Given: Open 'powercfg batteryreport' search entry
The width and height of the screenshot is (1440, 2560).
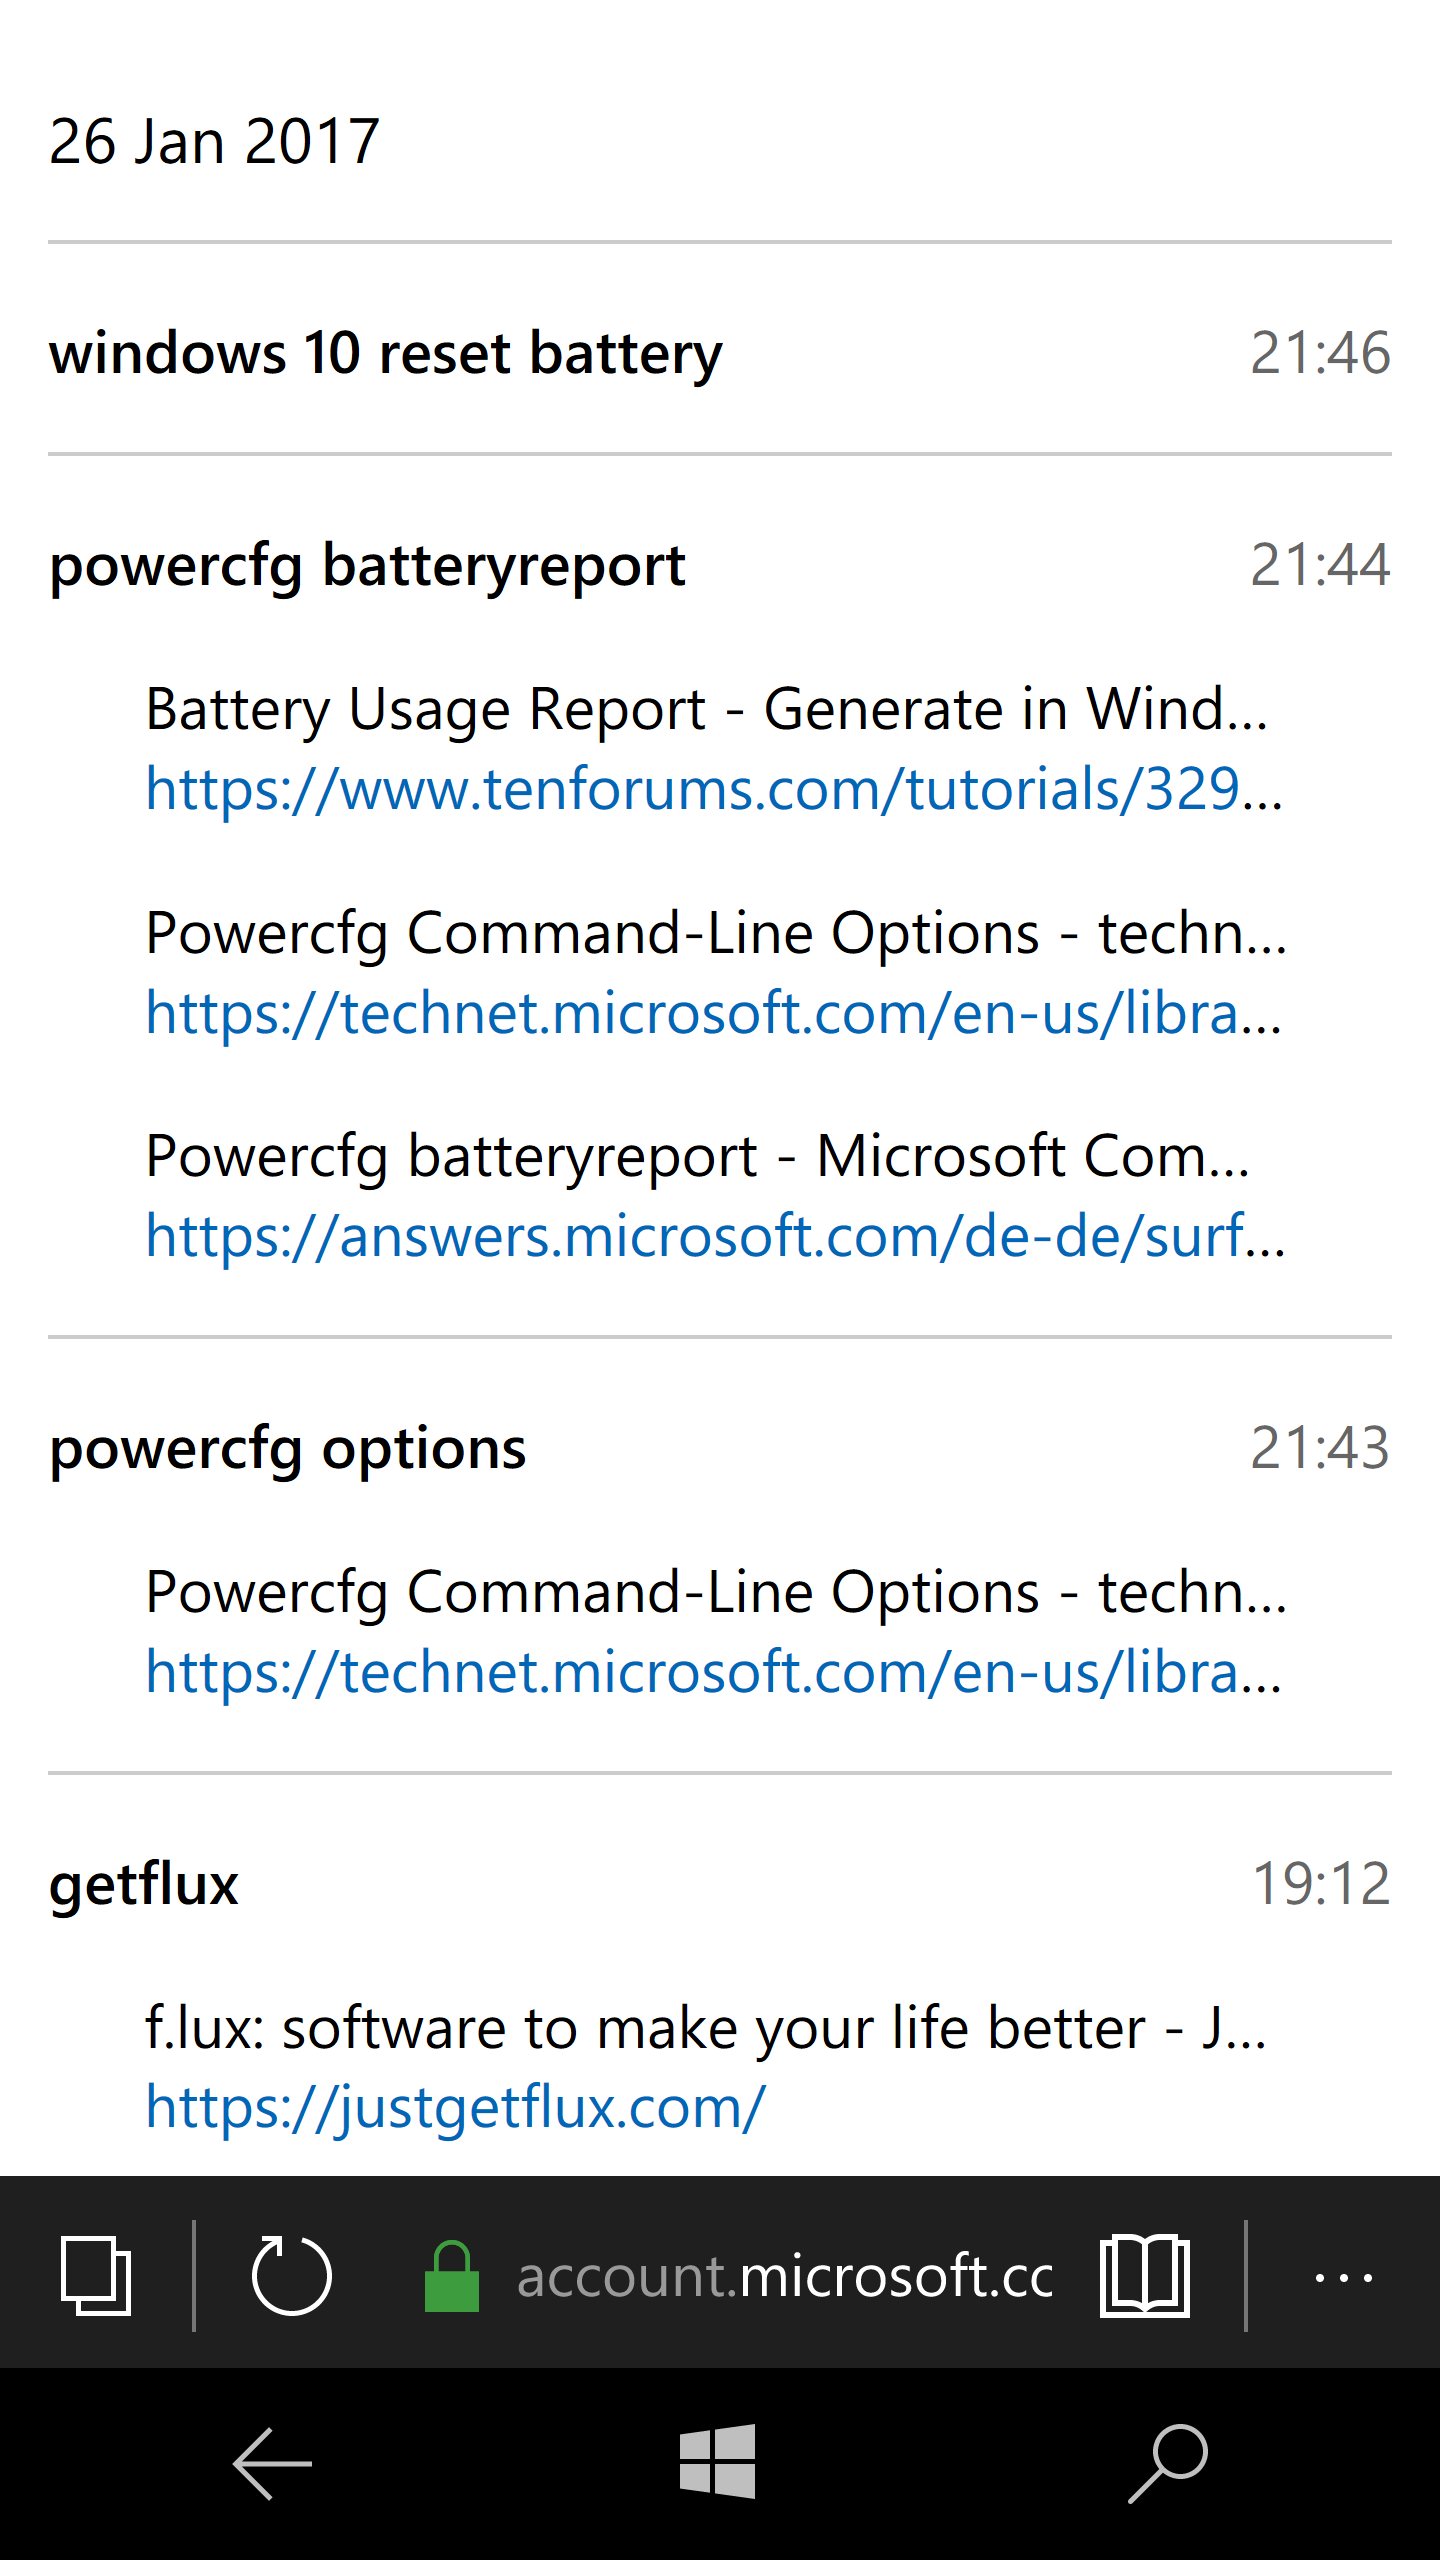Looking at the screenshot, I should click(x=720, y=565).
